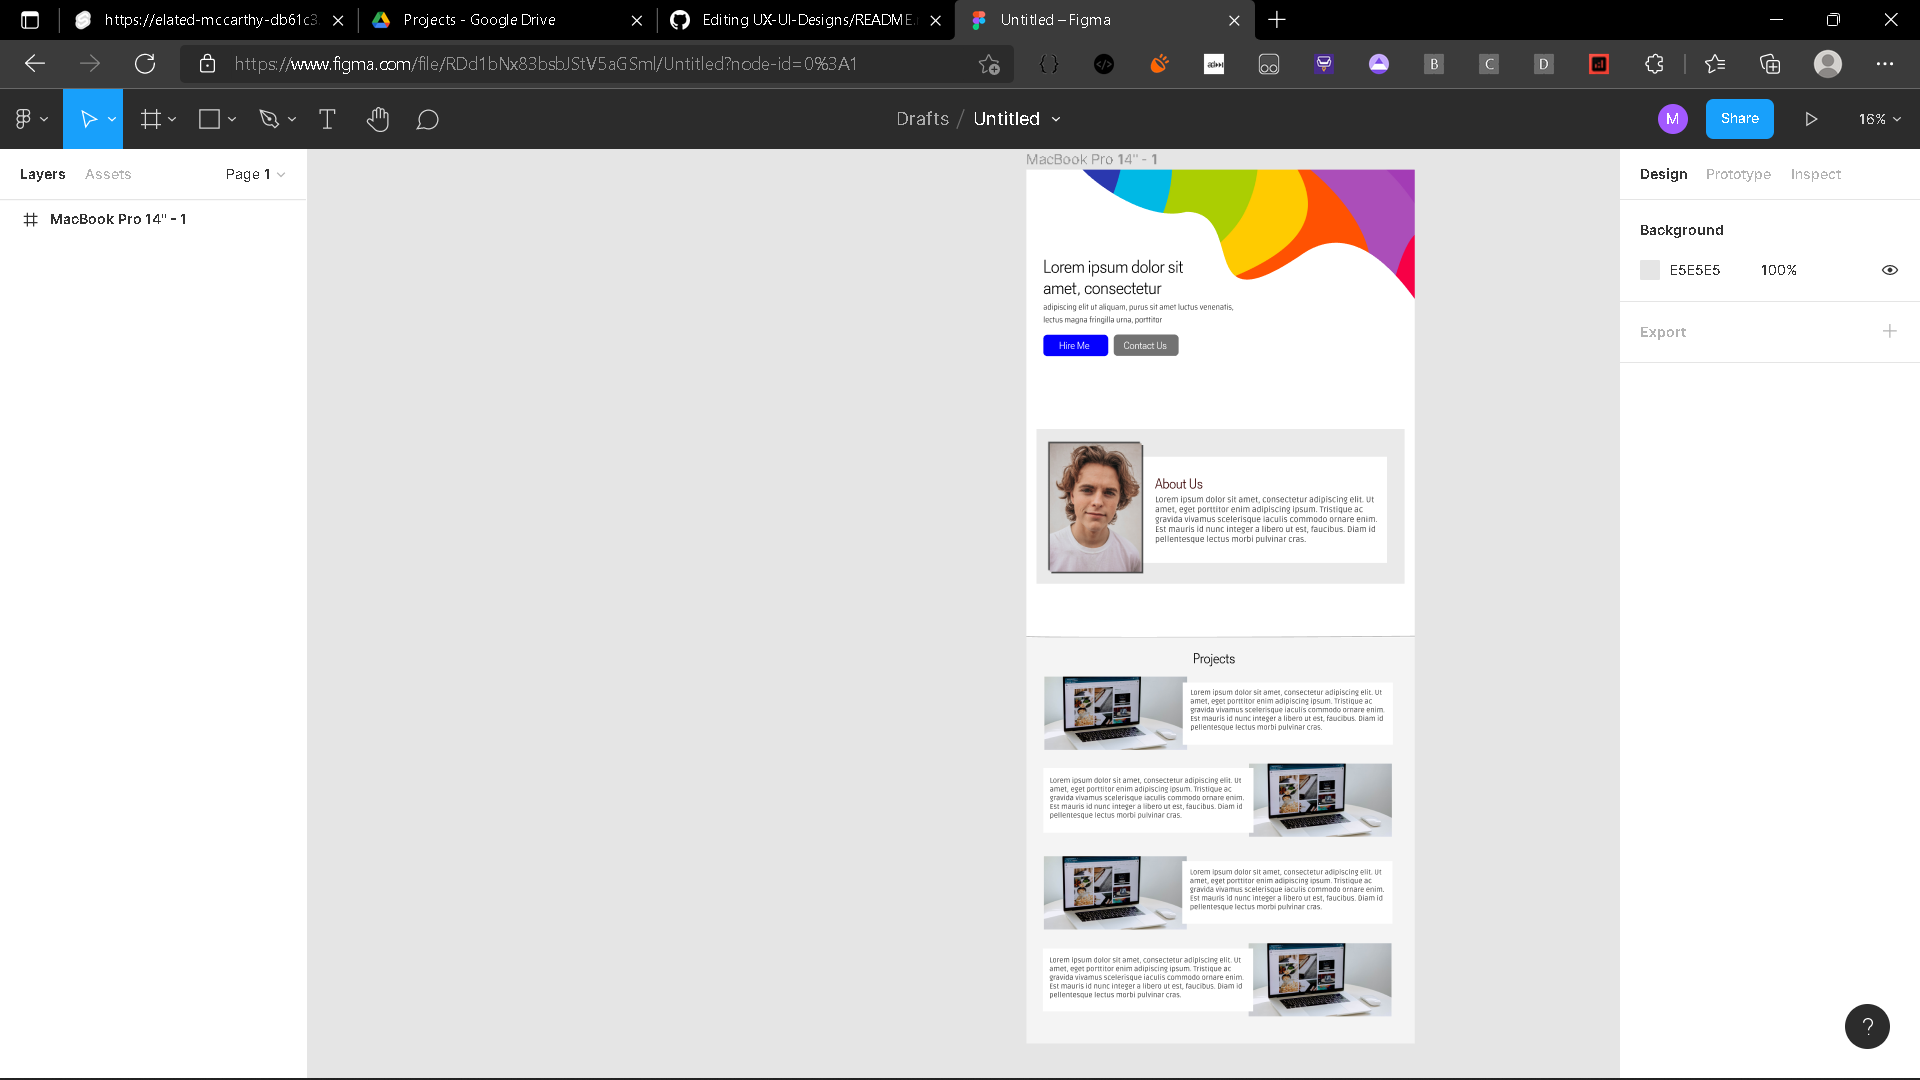Click the Share button
Viewport: 1920px width, 1080px height.
click(x=1739, y=119)
